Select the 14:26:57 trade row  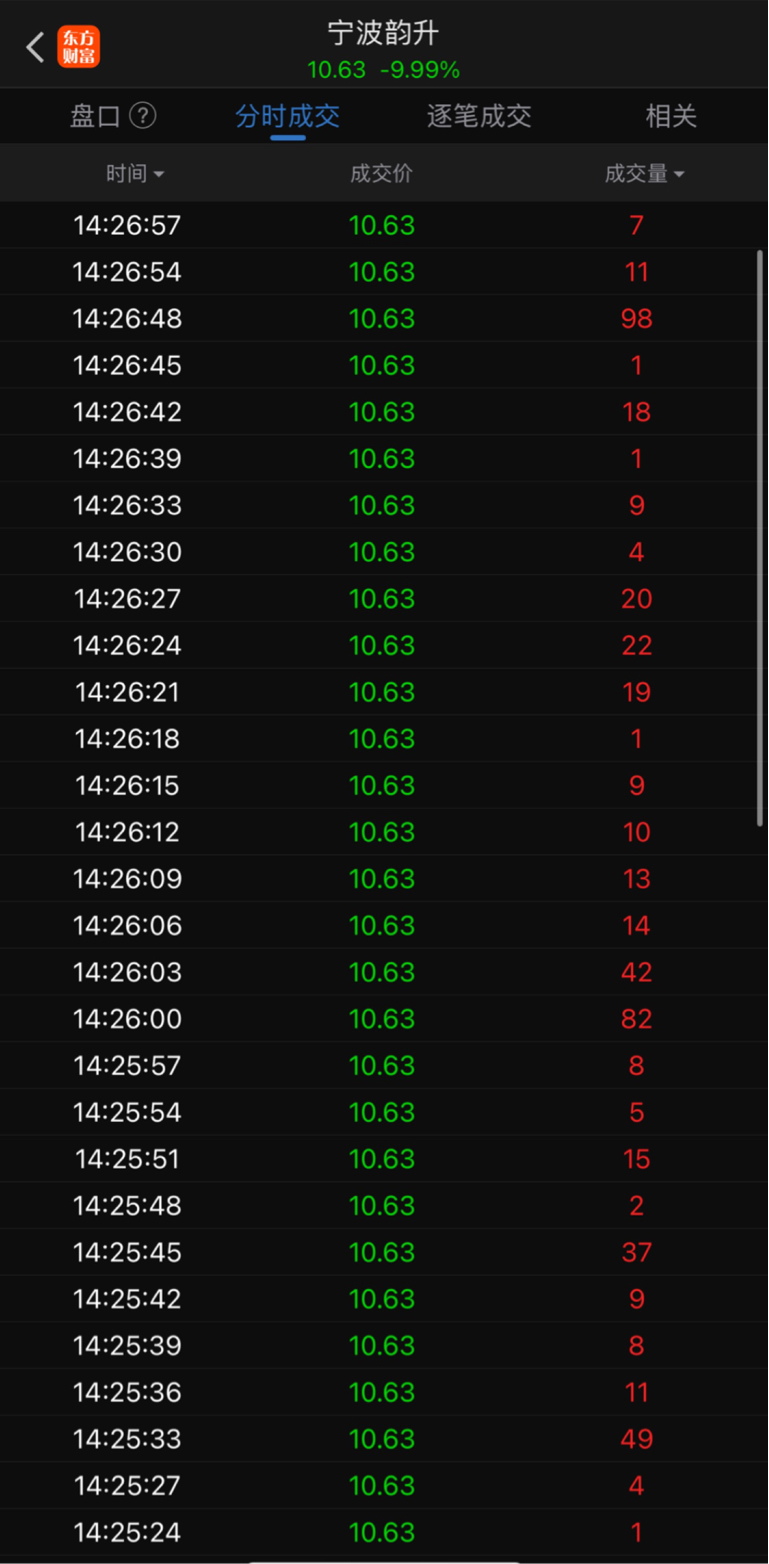384,225
